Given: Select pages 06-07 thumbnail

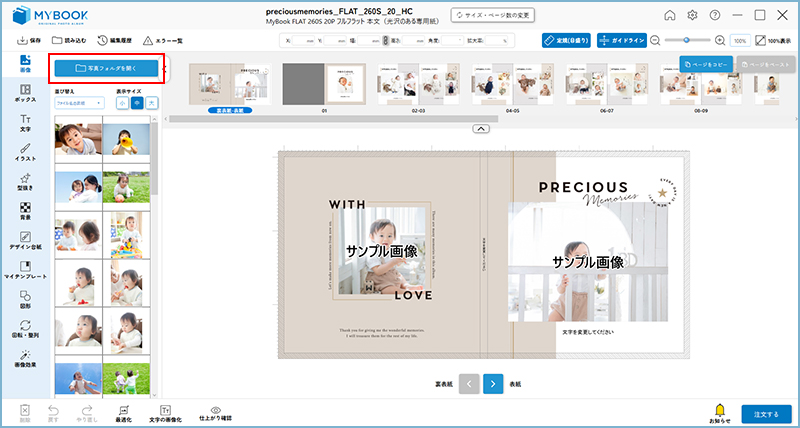Looking at the screenshot, I should [x=606, y=84].
